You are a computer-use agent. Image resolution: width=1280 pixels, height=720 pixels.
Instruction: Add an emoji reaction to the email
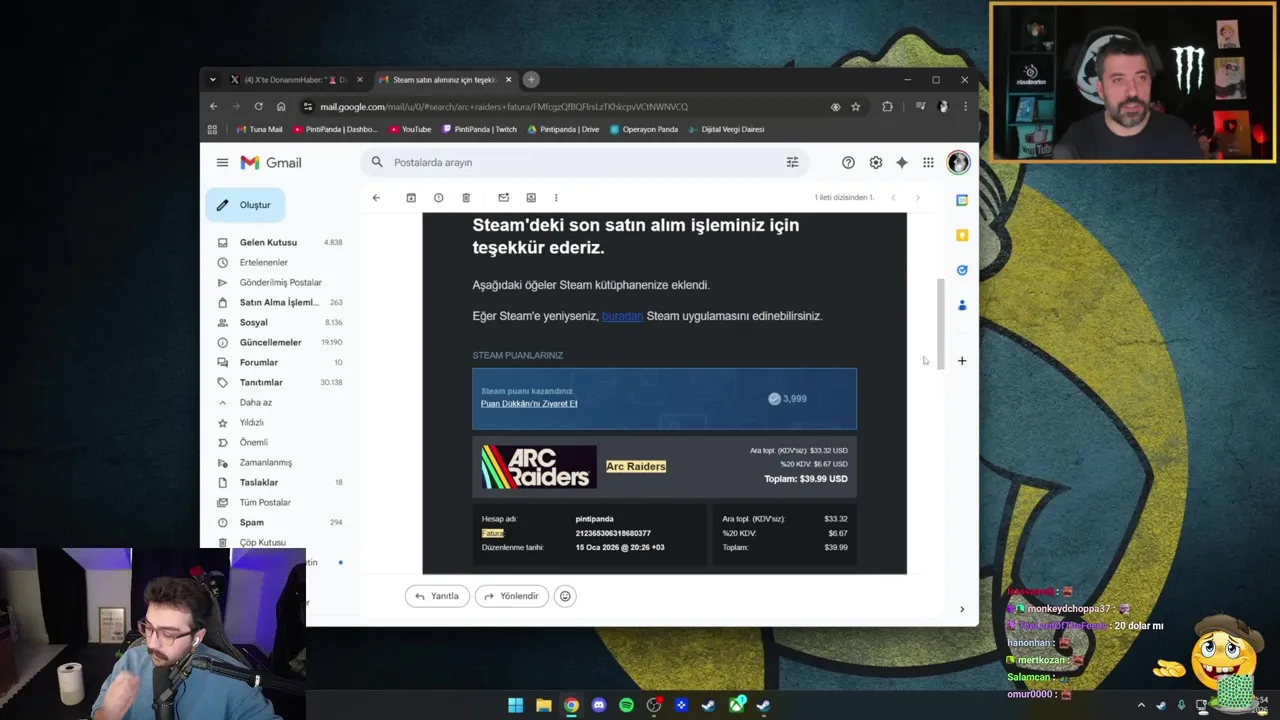565,596
